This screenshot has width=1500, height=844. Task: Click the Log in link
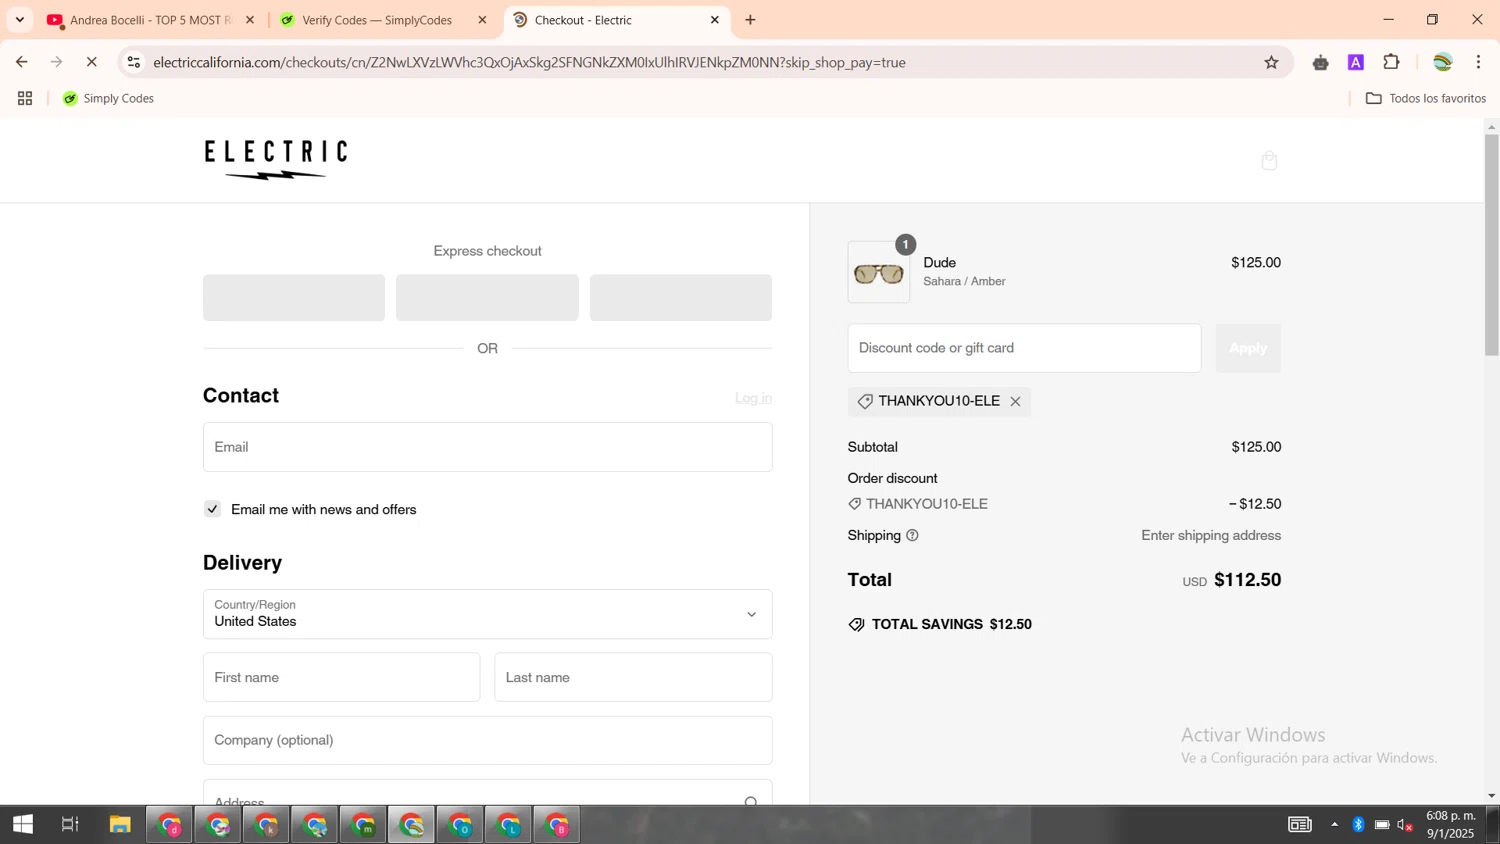753,398
